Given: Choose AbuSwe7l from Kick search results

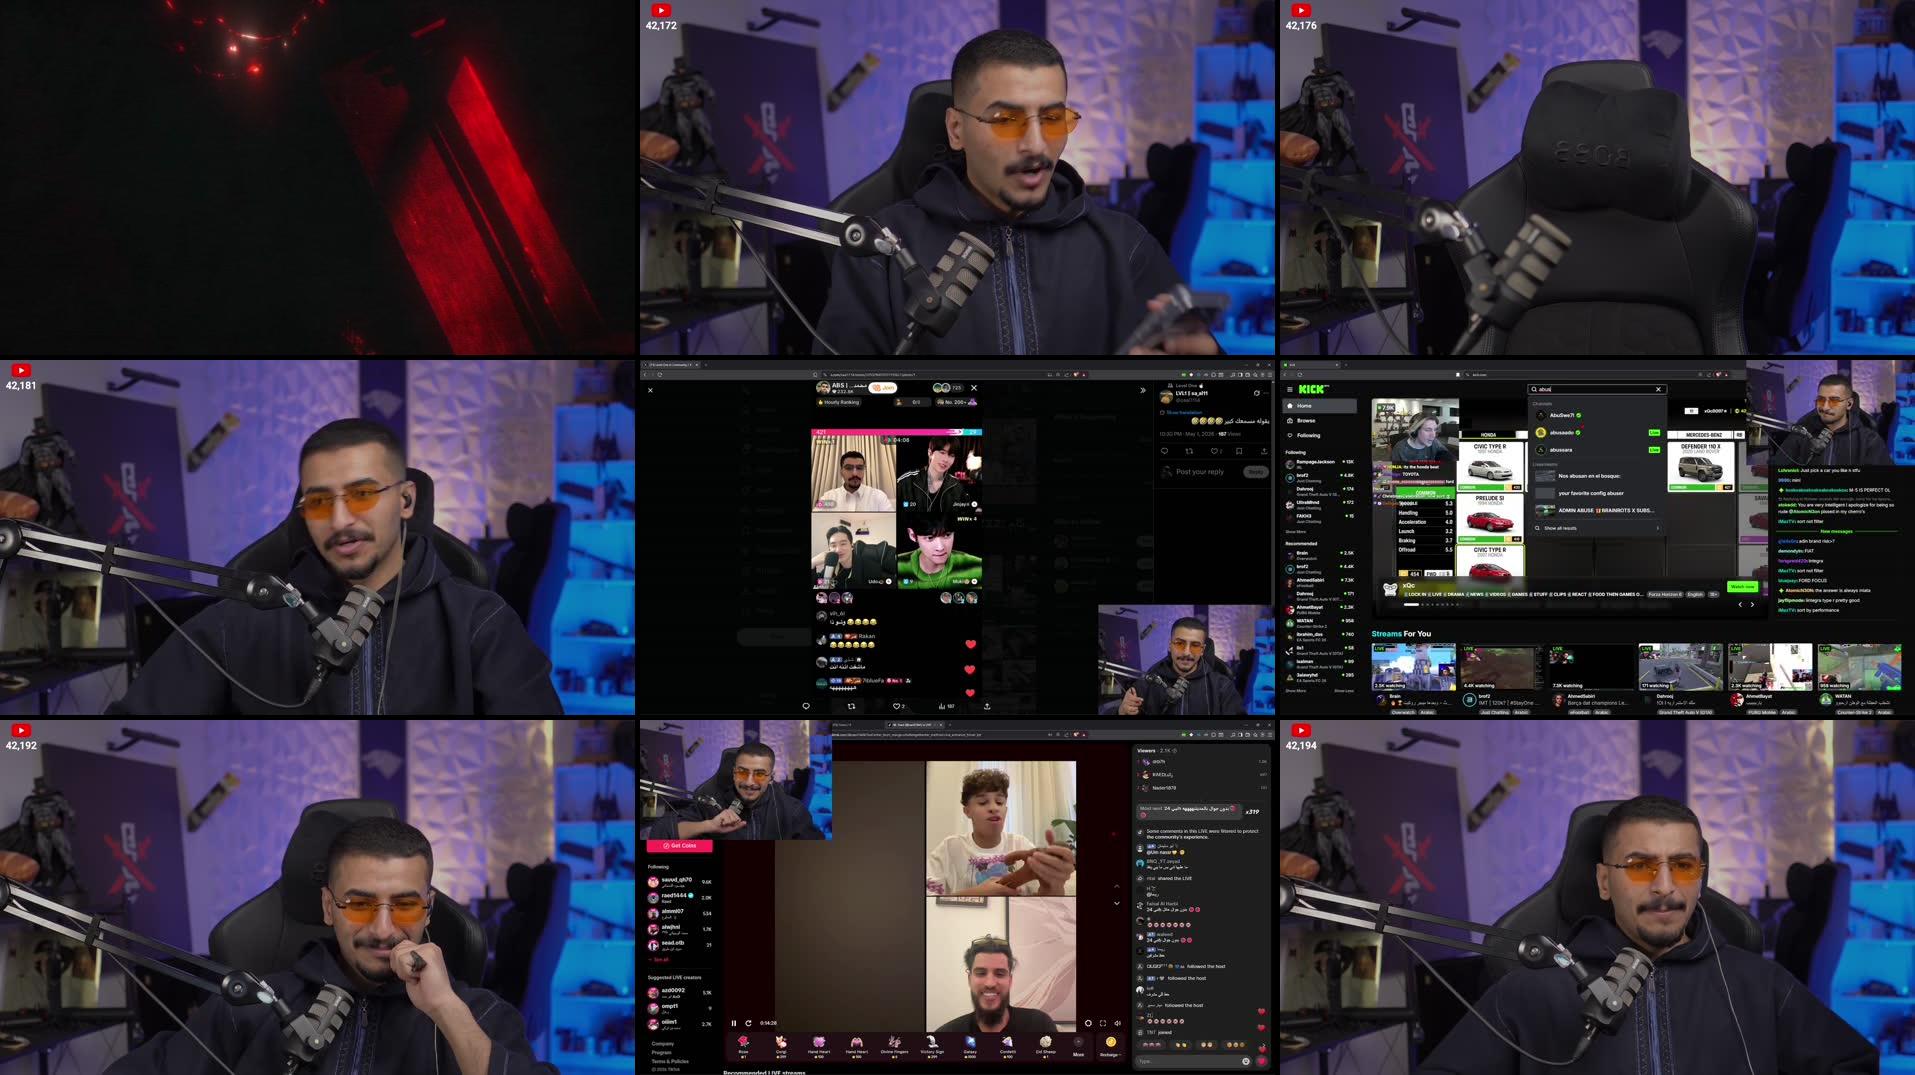Looking at the screenshot, I should [1596, 415].
